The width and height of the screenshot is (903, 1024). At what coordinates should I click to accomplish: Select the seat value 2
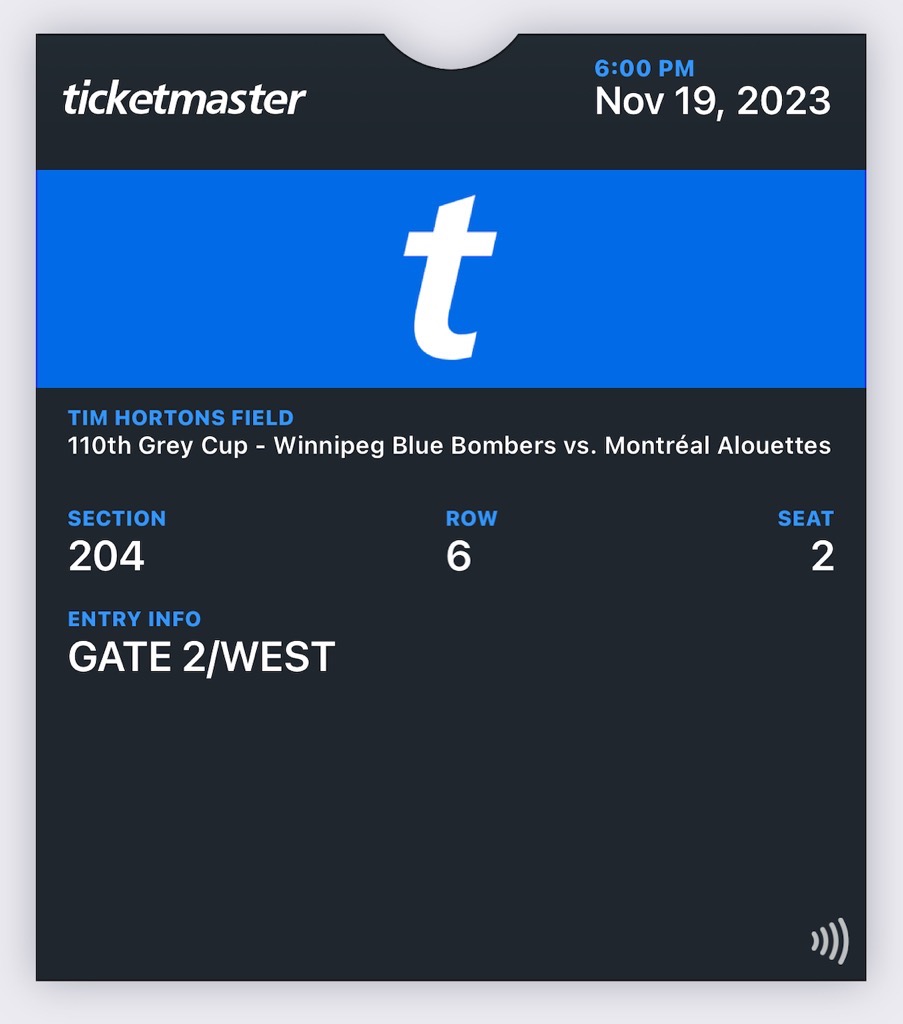[x=822, y=557]
